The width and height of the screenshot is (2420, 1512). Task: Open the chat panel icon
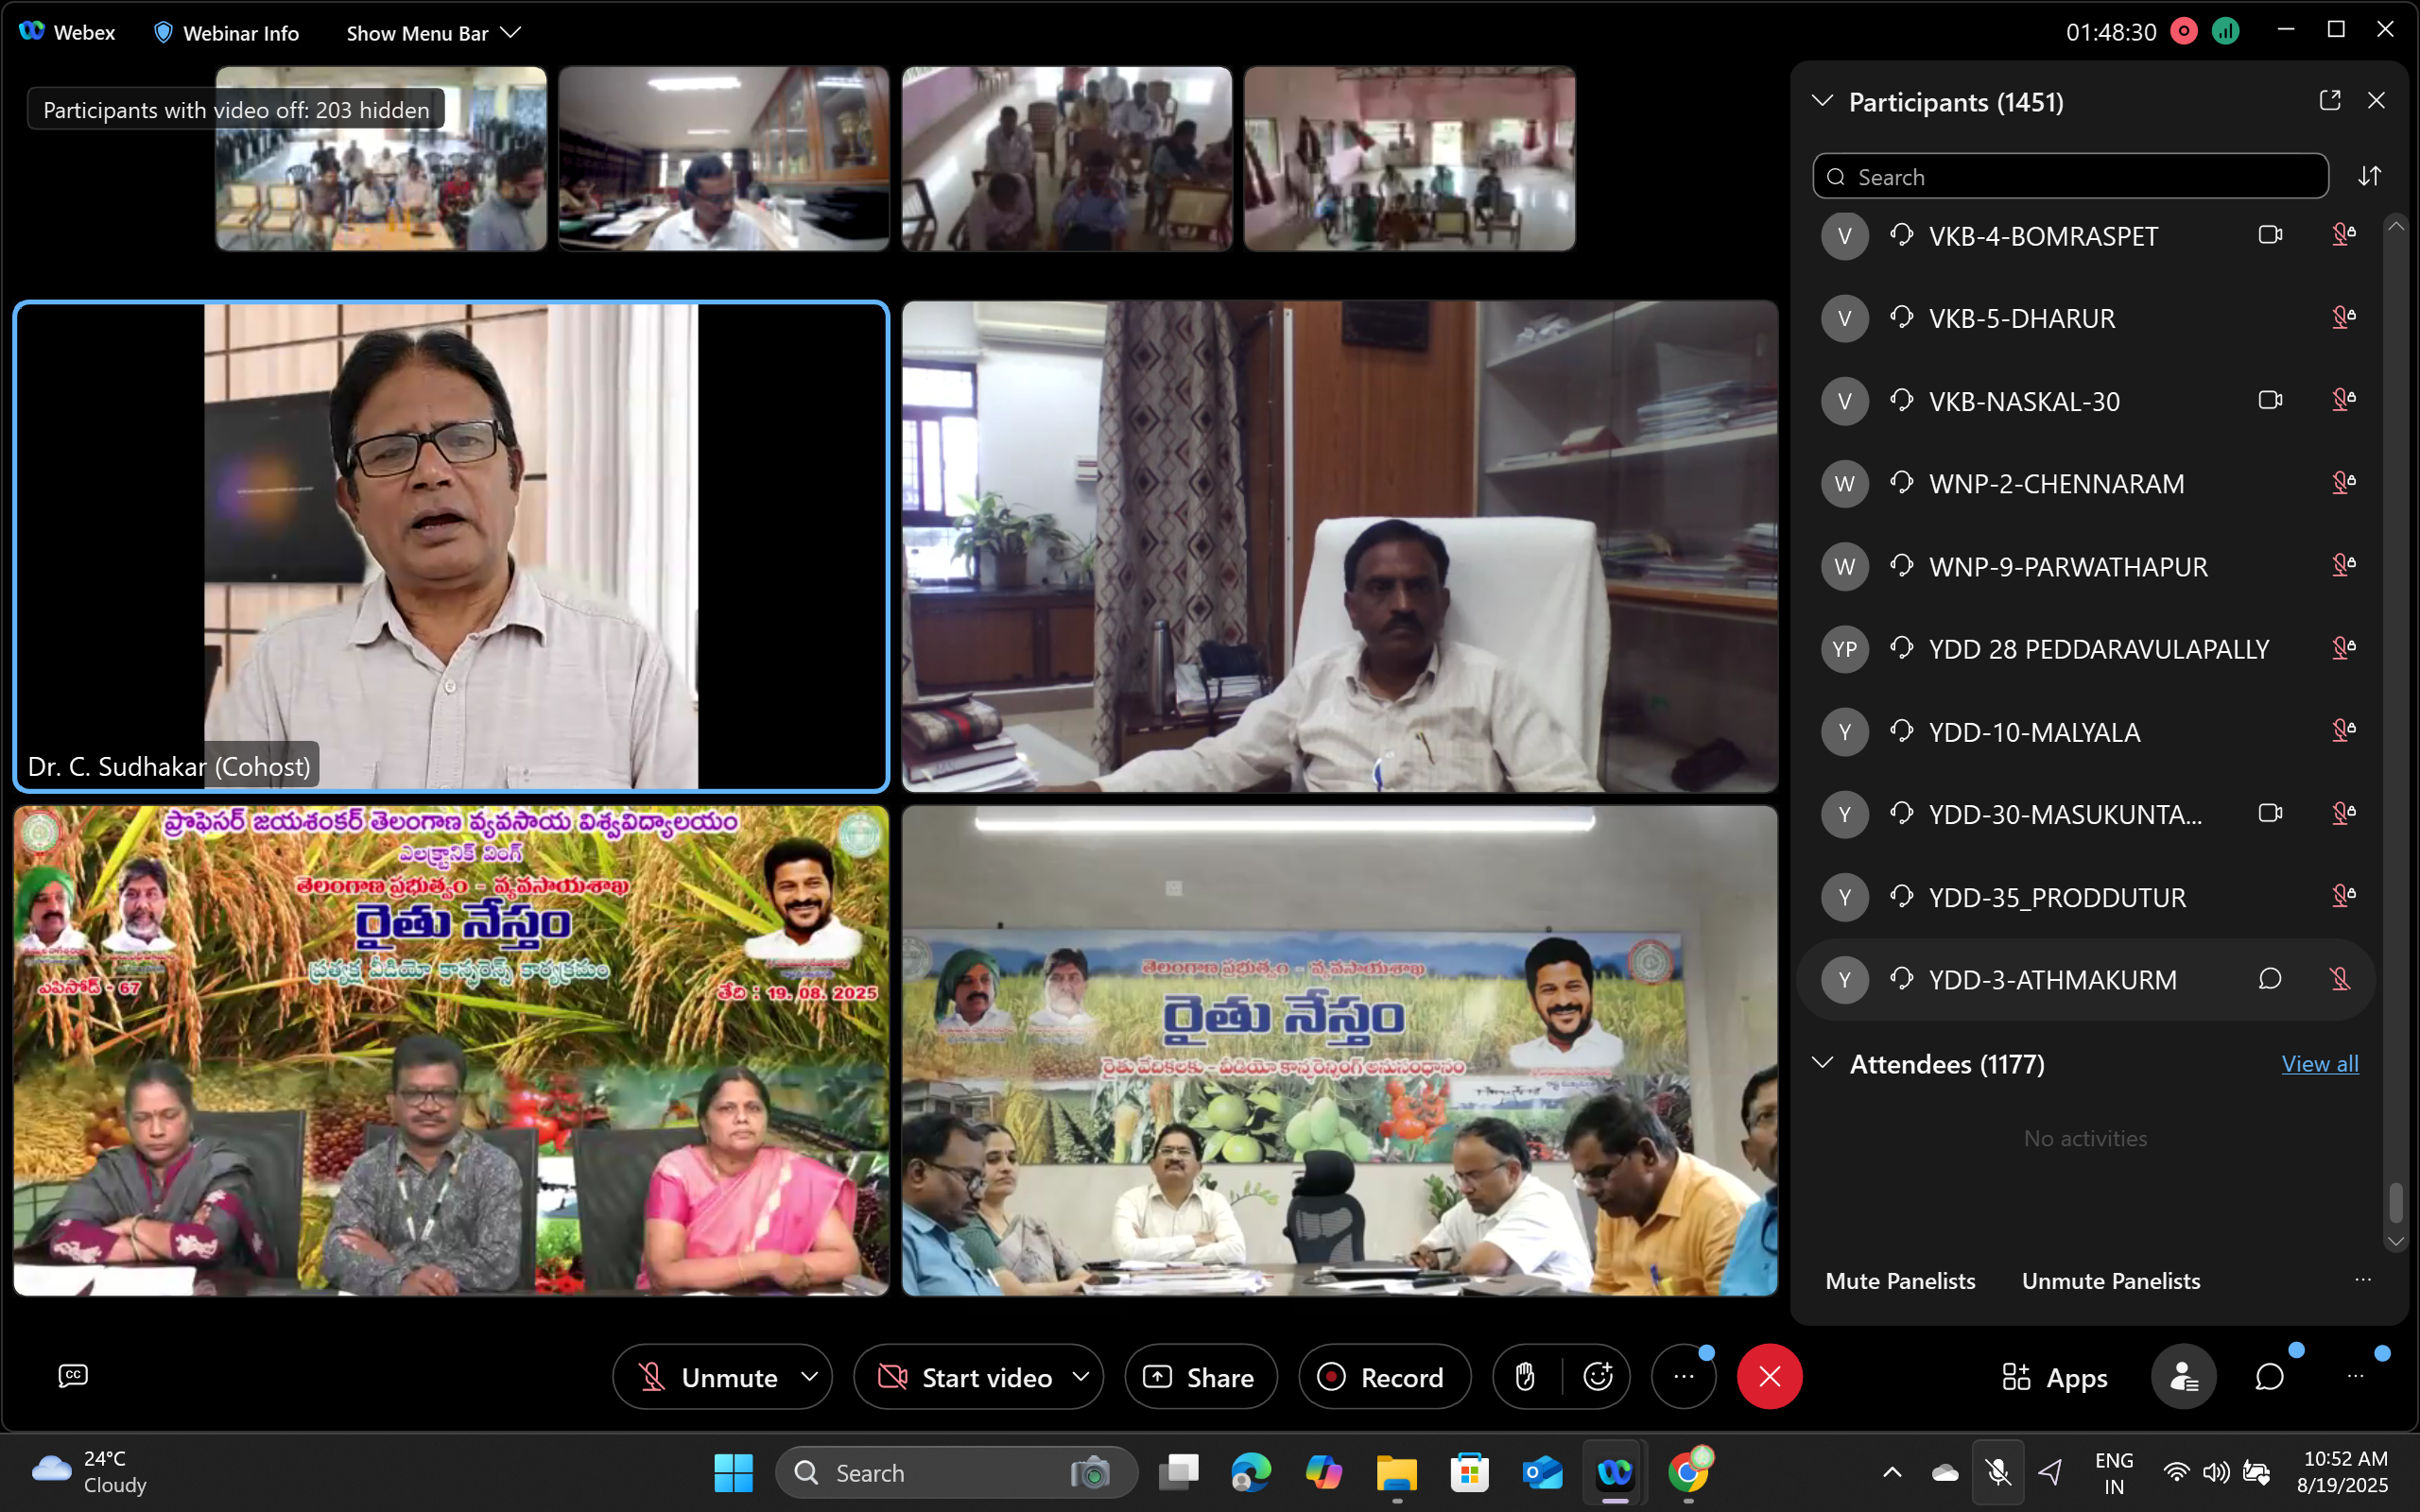[x=2269, y=1377]
